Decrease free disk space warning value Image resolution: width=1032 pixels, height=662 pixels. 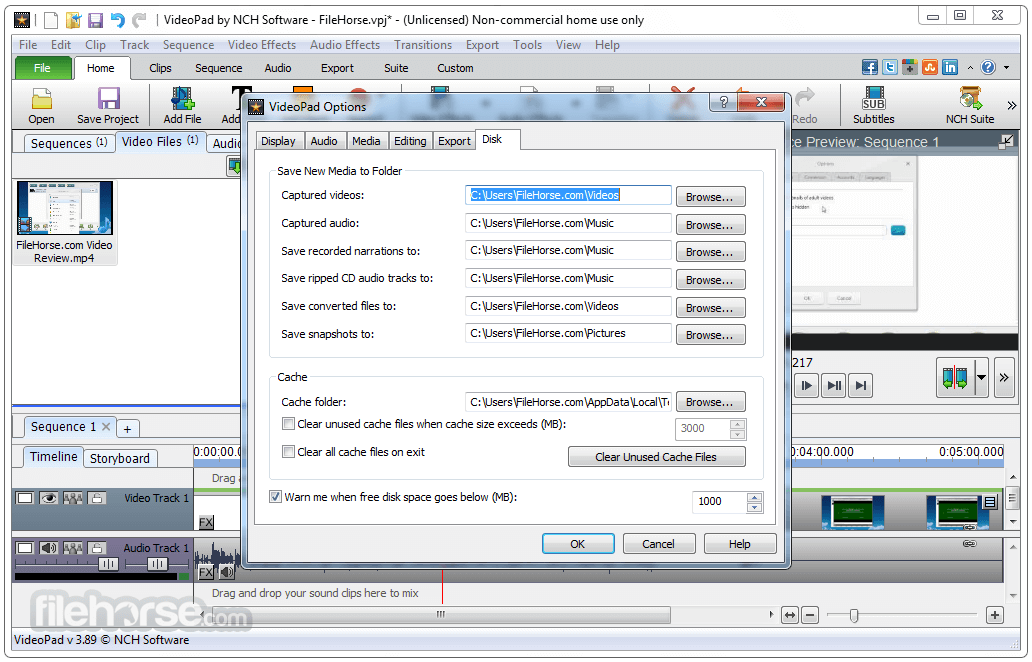click(x=755, y=507)
